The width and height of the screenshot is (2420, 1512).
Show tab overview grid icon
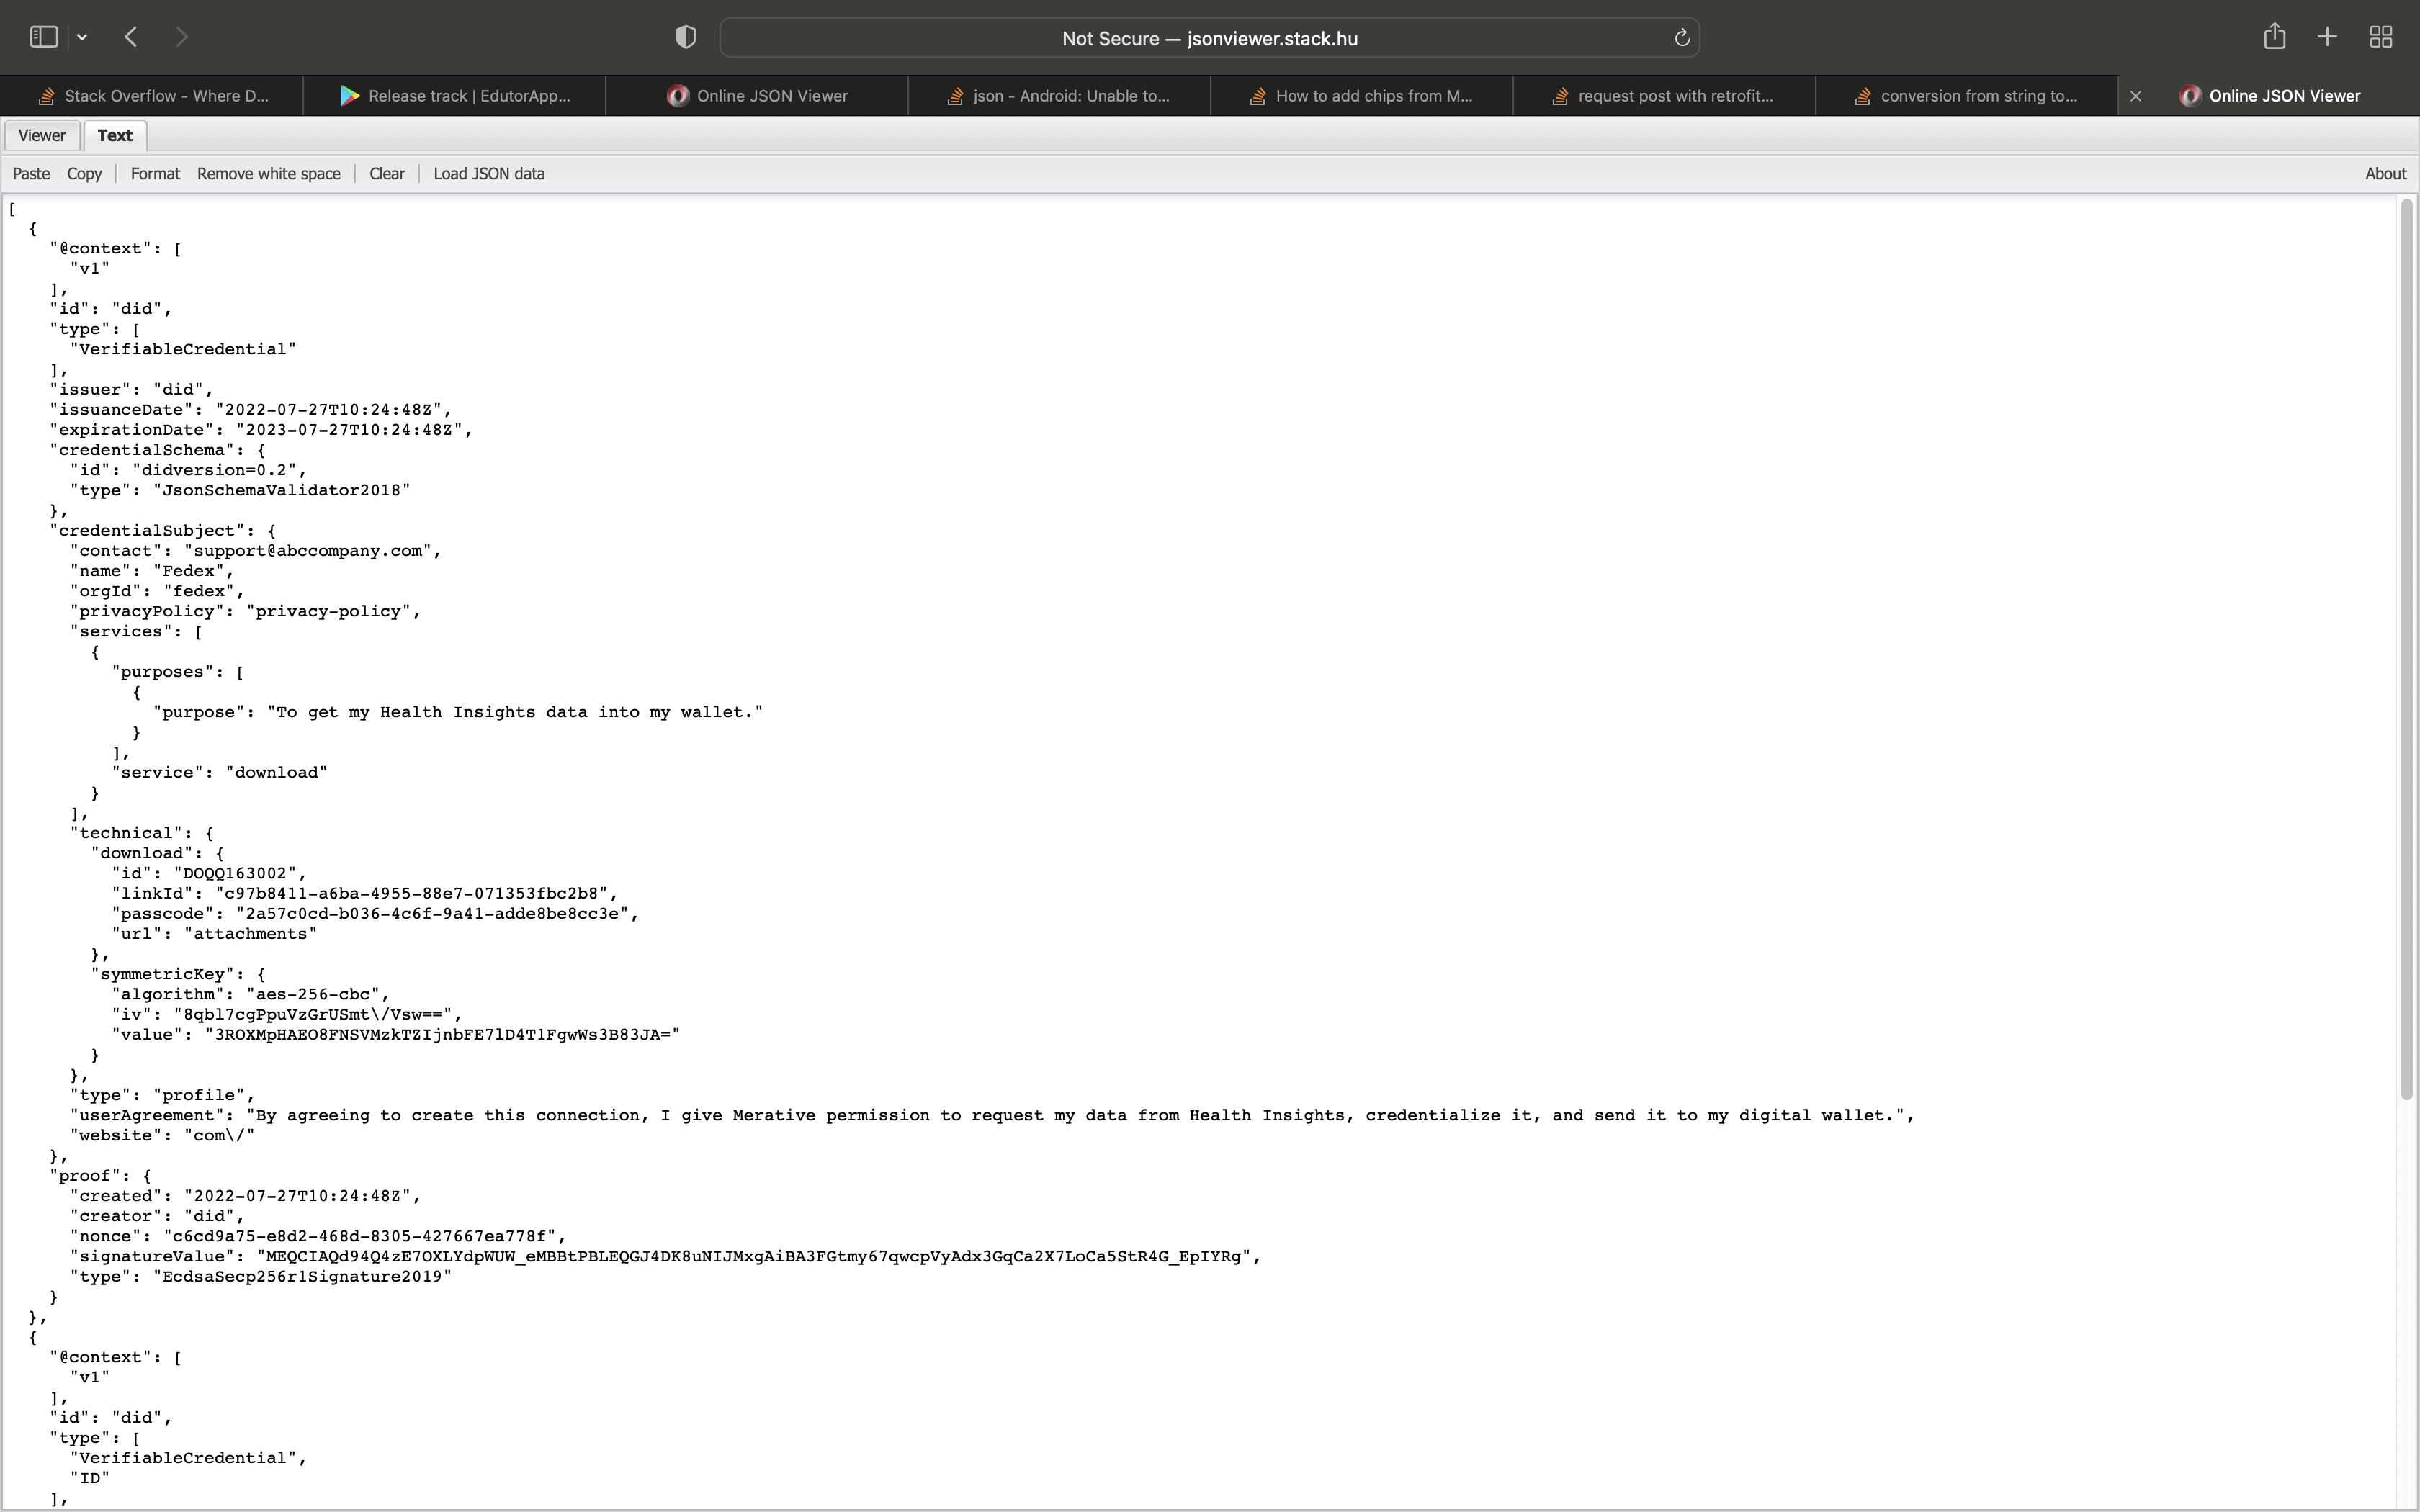click(x=2381, y=37)
